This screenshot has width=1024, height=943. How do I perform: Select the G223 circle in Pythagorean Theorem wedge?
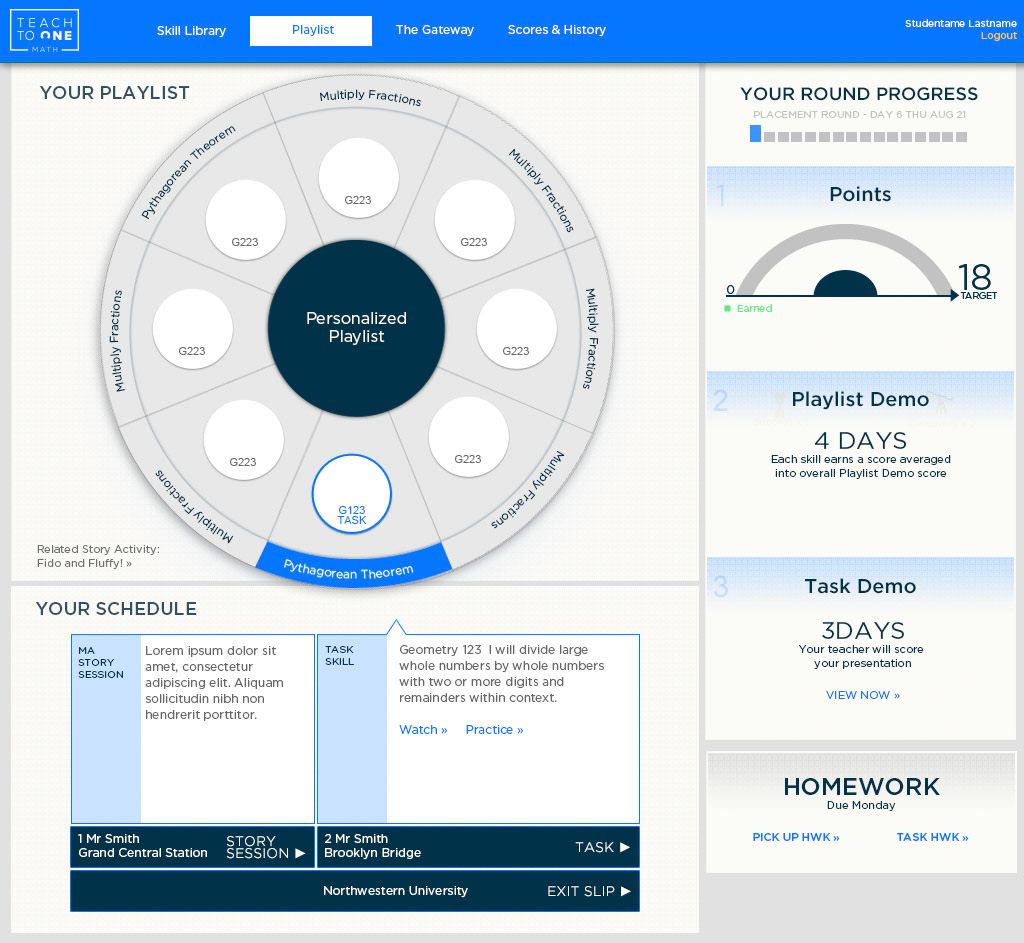(246, 220)
